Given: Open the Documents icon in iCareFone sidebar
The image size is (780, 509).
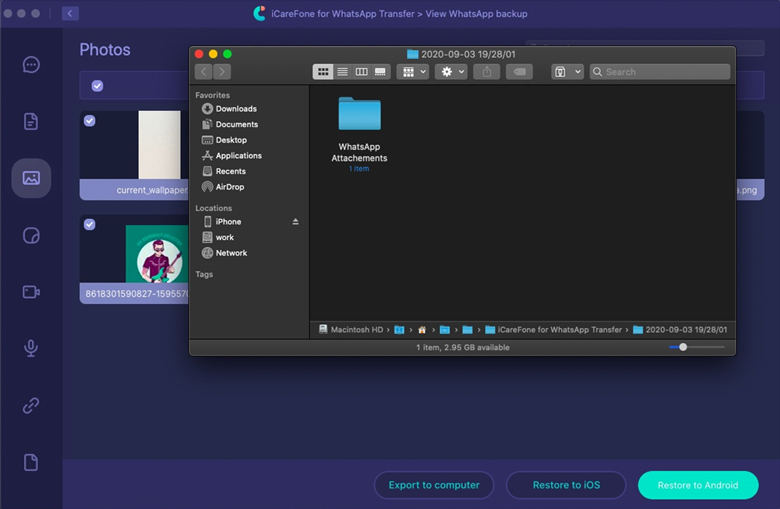Looking at the screenshot, I should click(x=31, y=121).
